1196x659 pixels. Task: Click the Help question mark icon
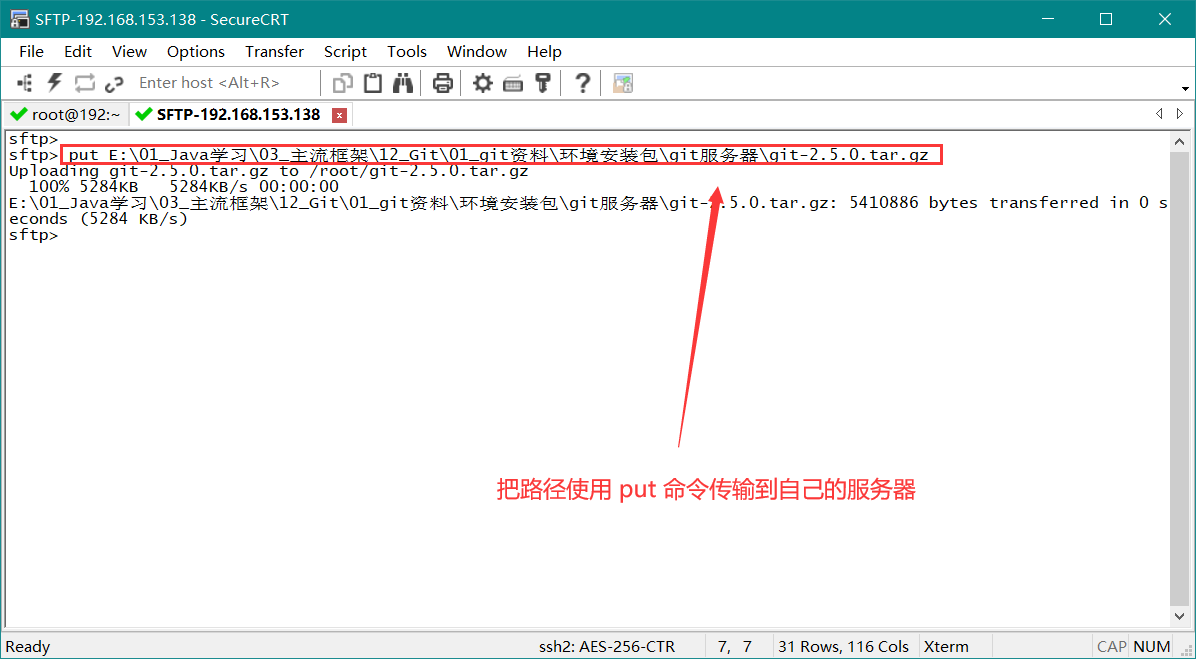tap(582, 83)
